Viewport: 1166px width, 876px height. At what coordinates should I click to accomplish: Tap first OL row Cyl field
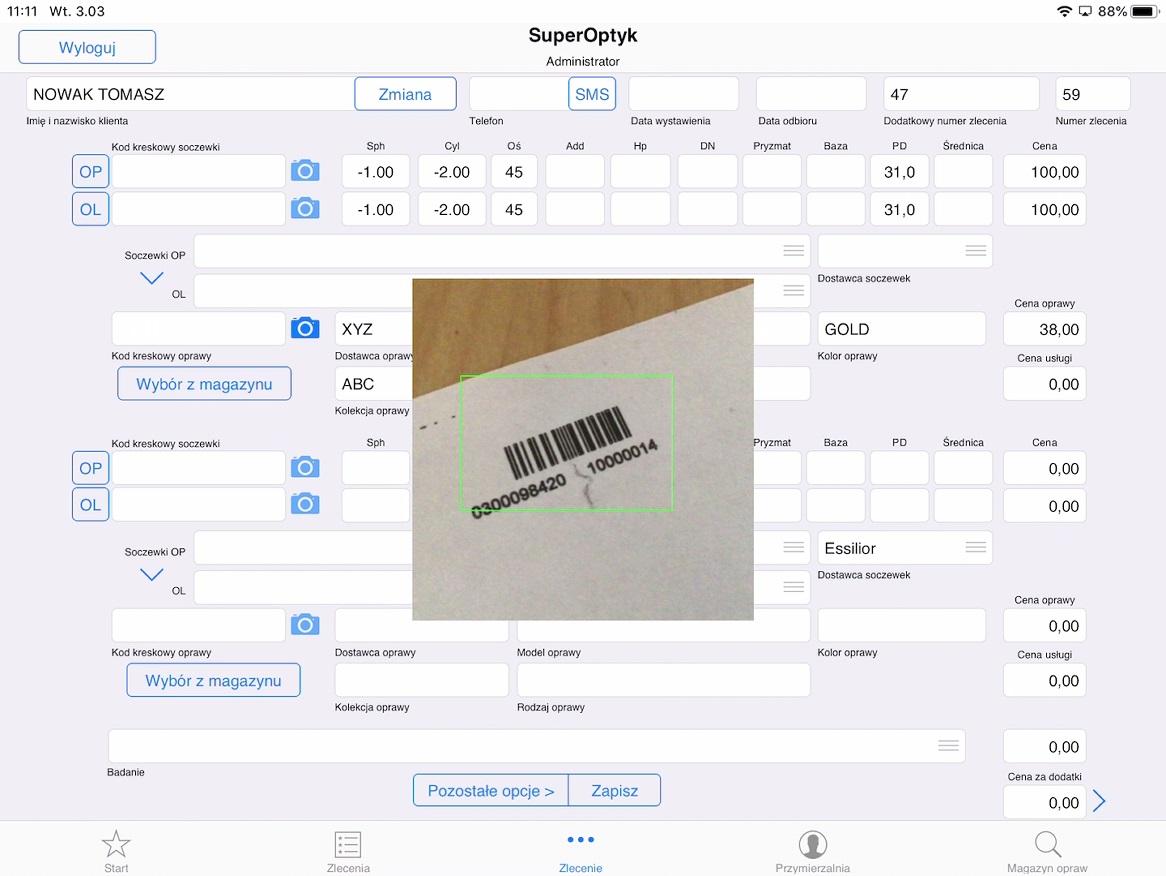[451, 209]
